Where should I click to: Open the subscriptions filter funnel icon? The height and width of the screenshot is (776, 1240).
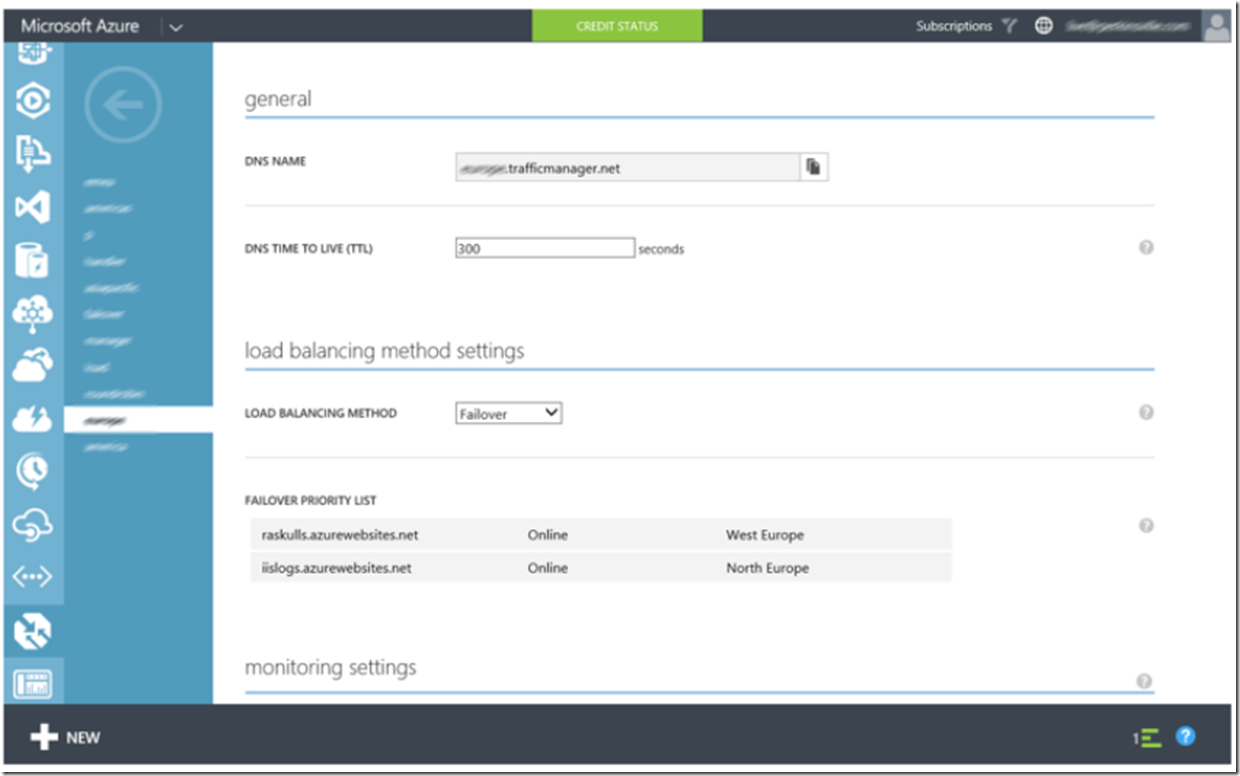coord(1009,26)
